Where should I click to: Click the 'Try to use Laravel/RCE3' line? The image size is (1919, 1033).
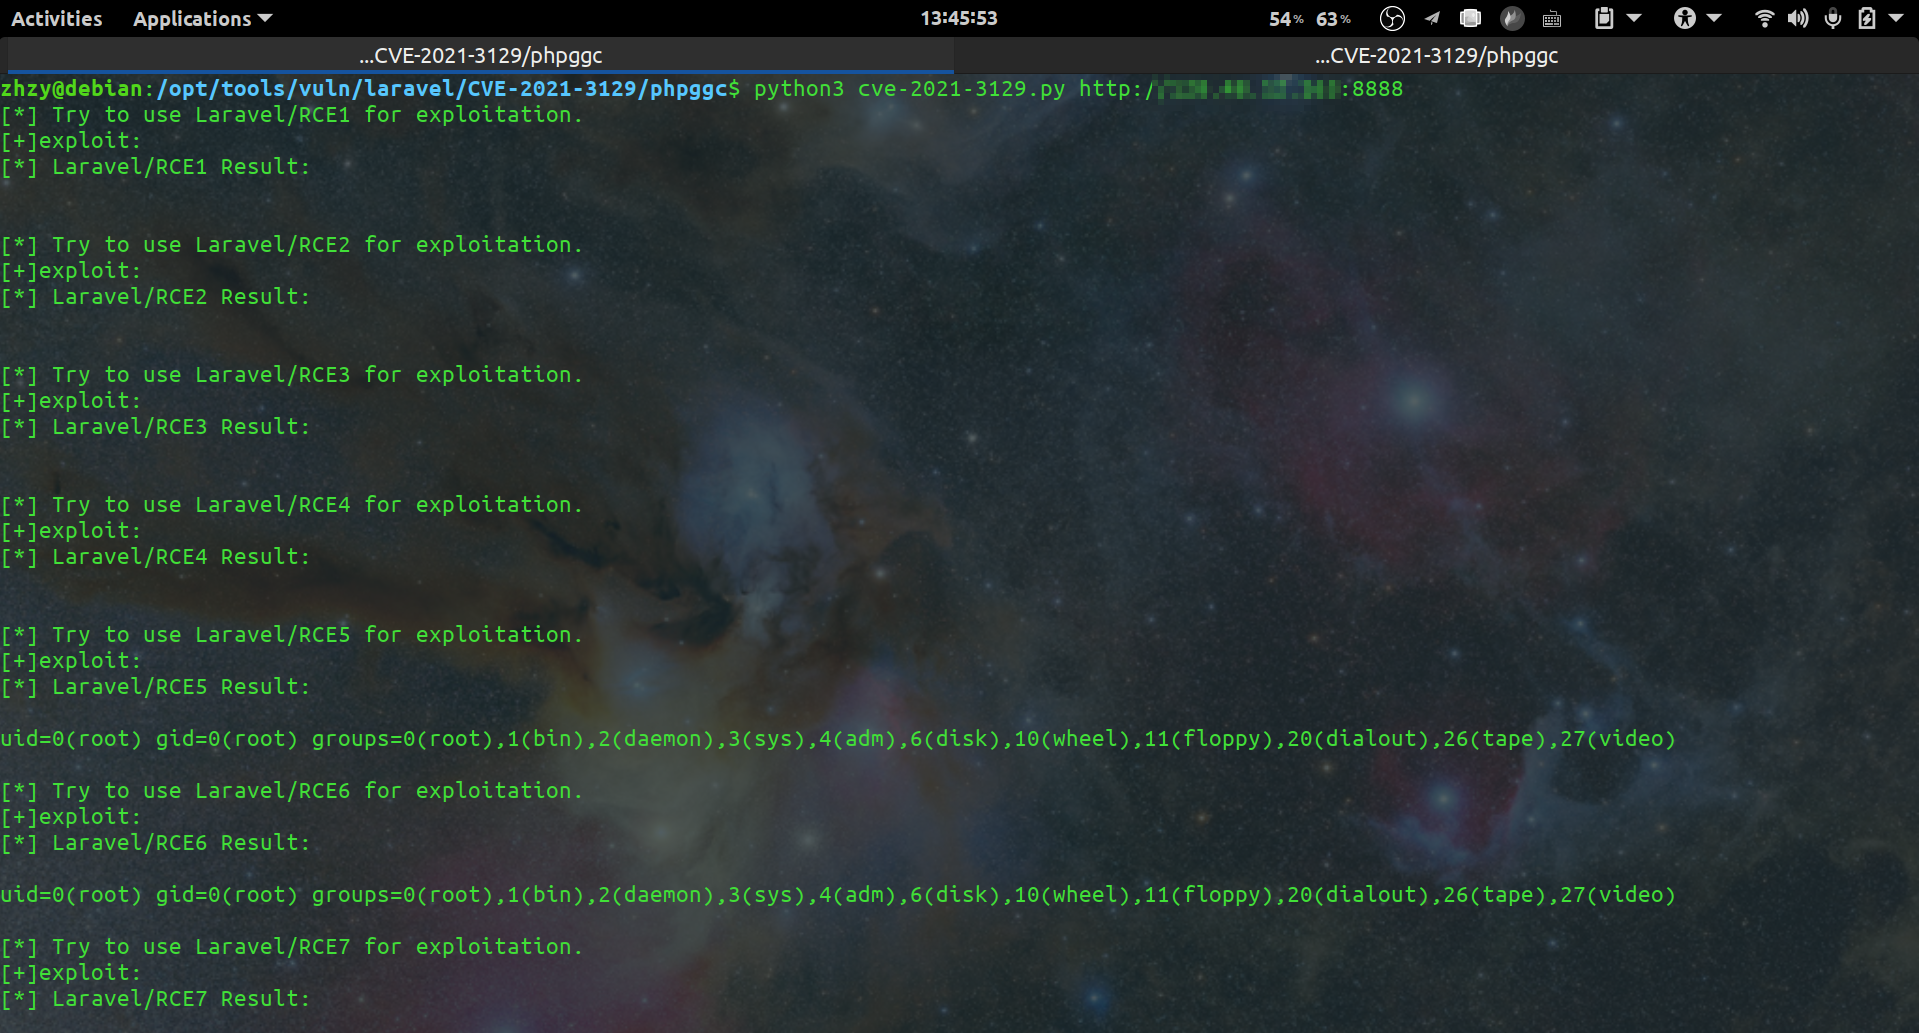[291, 375]
